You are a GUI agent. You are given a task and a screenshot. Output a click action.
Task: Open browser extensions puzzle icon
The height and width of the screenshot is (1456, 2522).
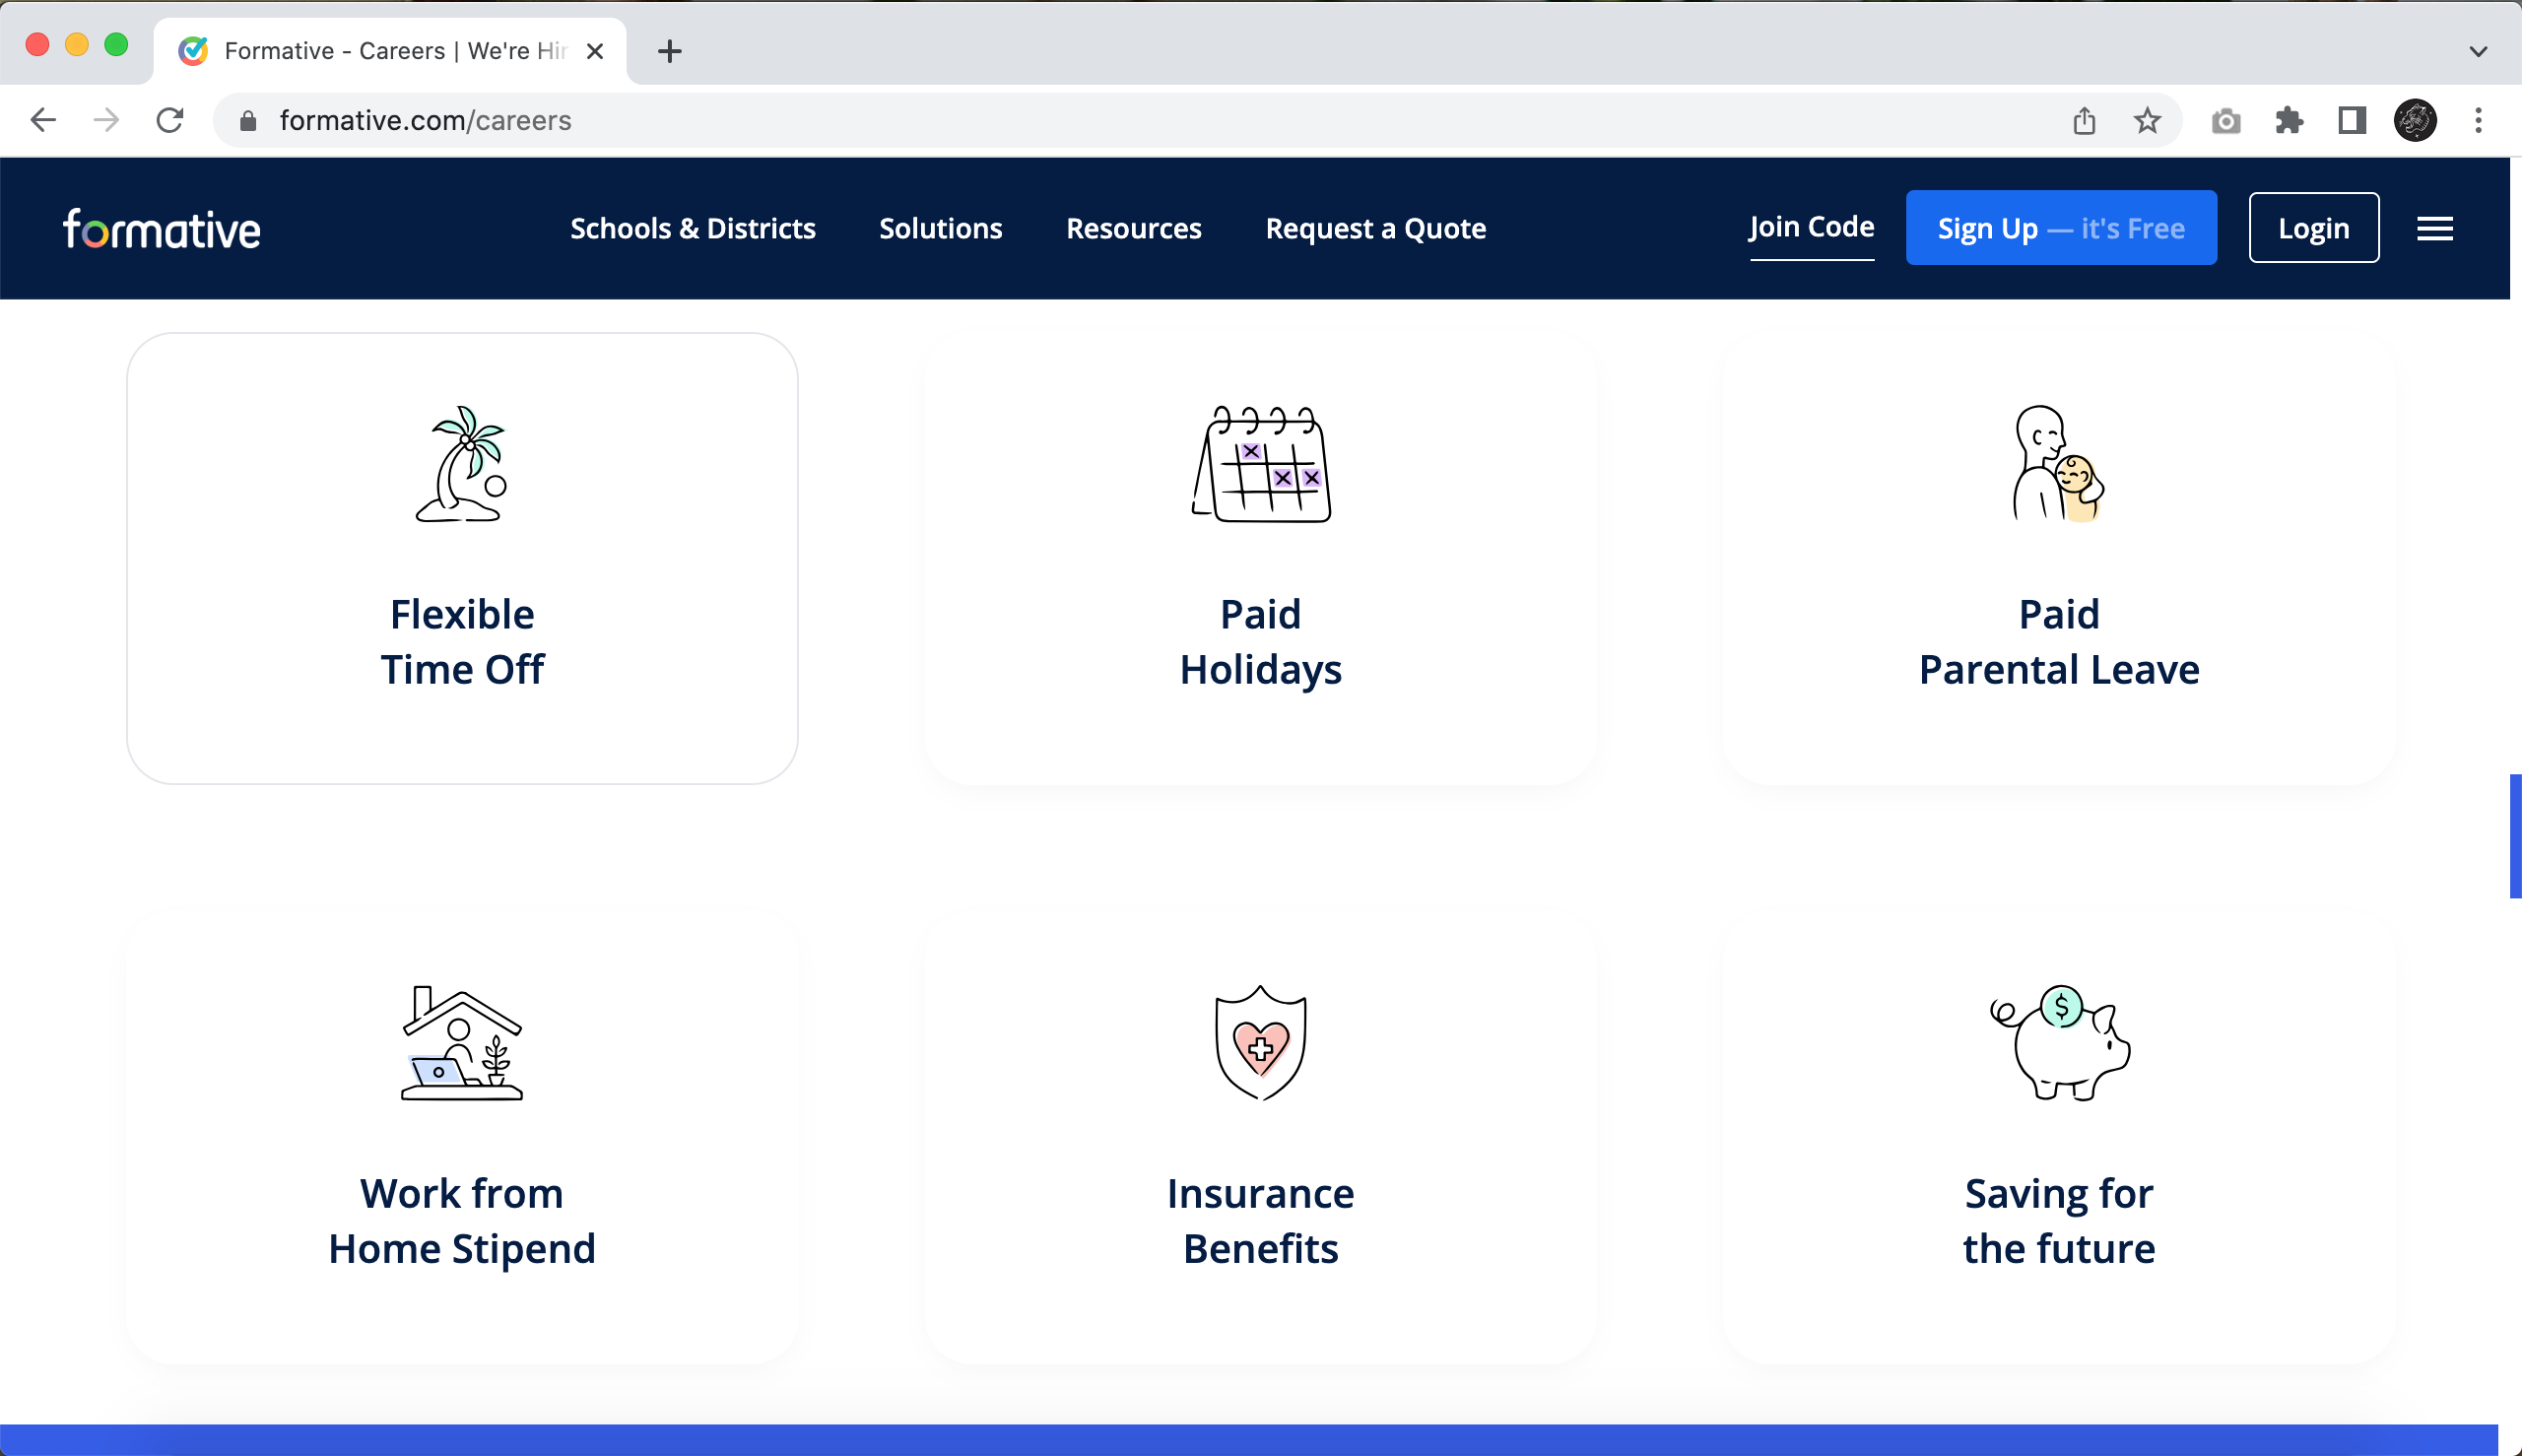click(x=2288, y=121)
